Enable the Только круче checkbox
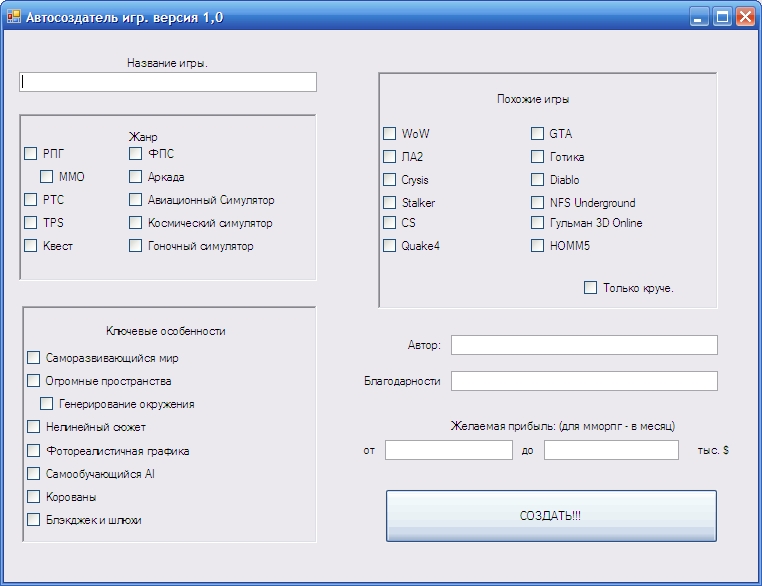This screenshot has height=586, width=762. pos(591,288)
